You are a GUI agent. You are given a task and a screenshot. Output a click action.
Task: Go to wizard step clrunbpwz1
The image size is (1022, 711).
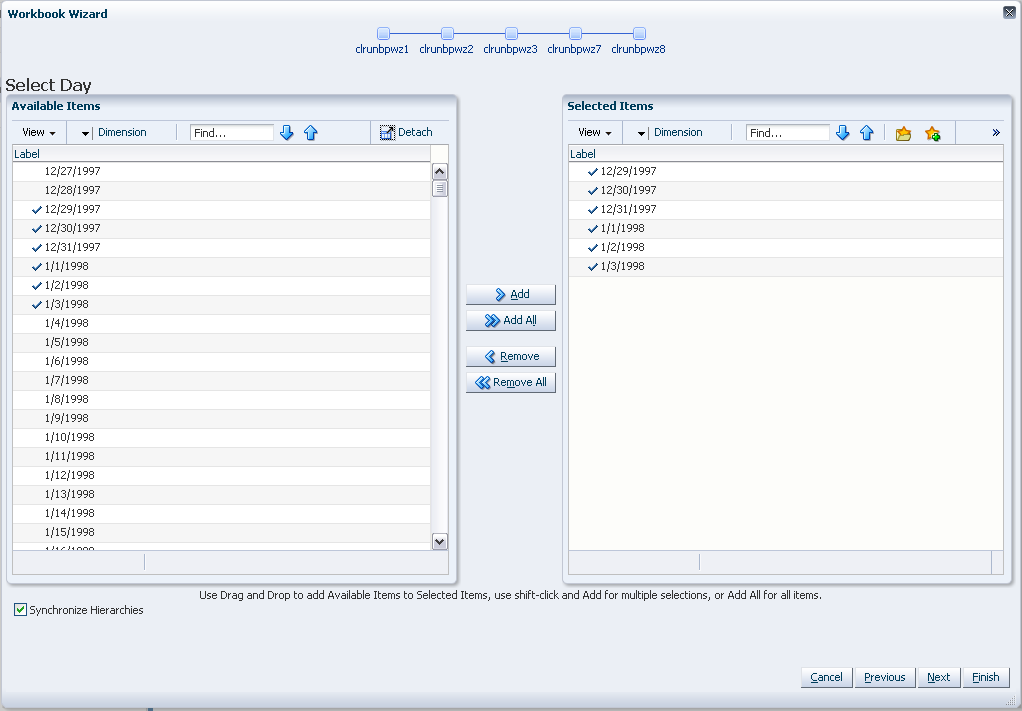pos(383,33)
